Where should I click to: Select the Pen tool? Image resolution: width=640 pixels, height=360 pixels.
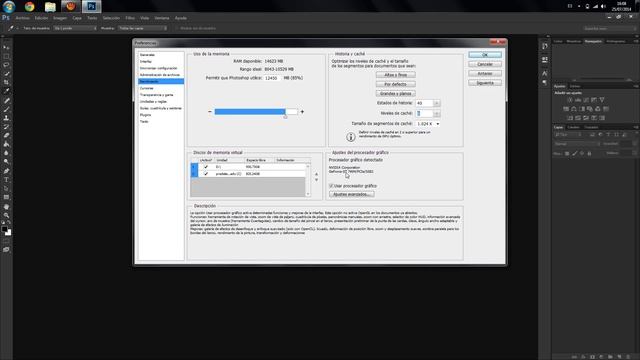point(6,171)
